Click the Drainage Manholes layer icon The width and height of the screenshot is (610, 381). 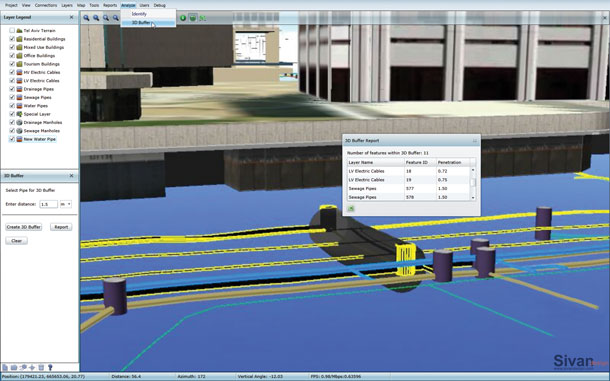click(19, 123)
